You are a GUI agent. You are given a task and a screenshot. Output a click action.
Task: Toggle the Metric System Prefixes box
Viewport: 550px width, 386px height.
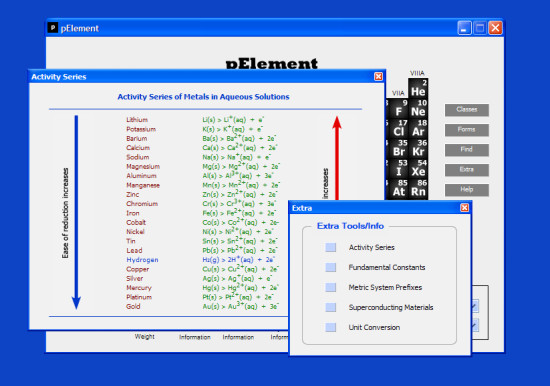point(330,287)
